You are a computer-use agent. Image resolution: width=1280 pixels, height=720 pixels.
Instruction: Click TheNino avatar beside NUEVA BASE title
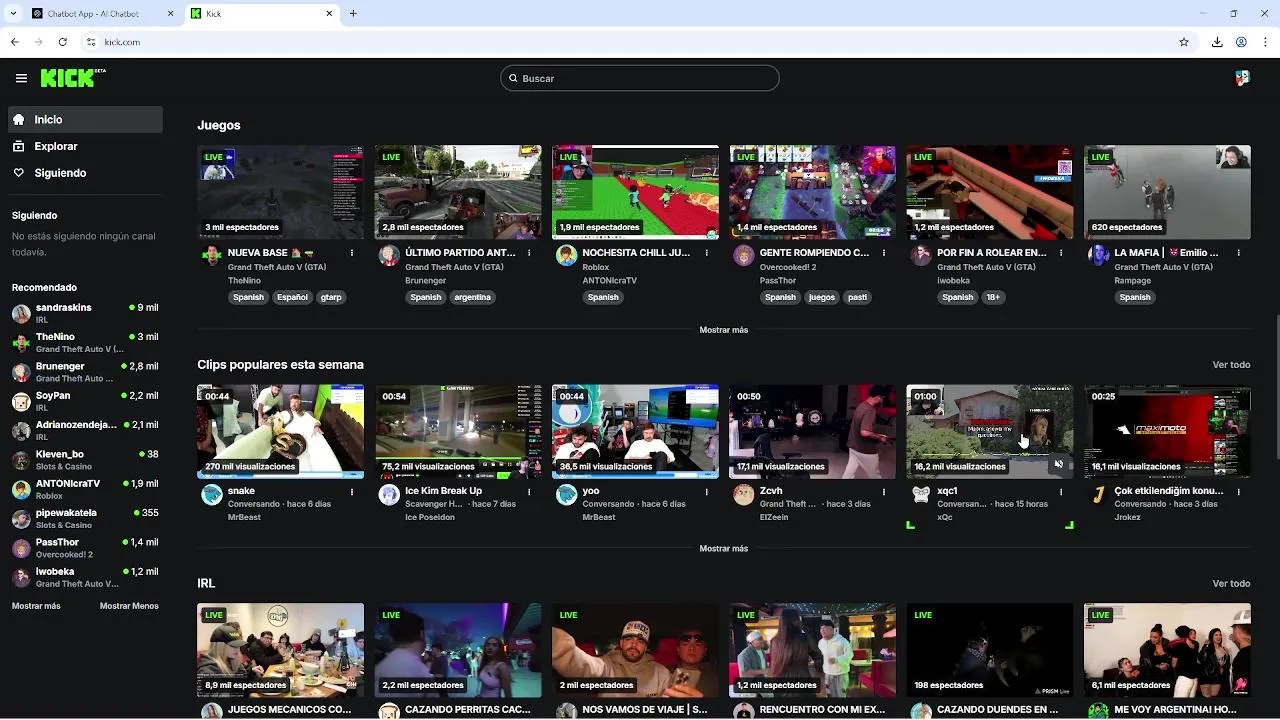point(211,255)
